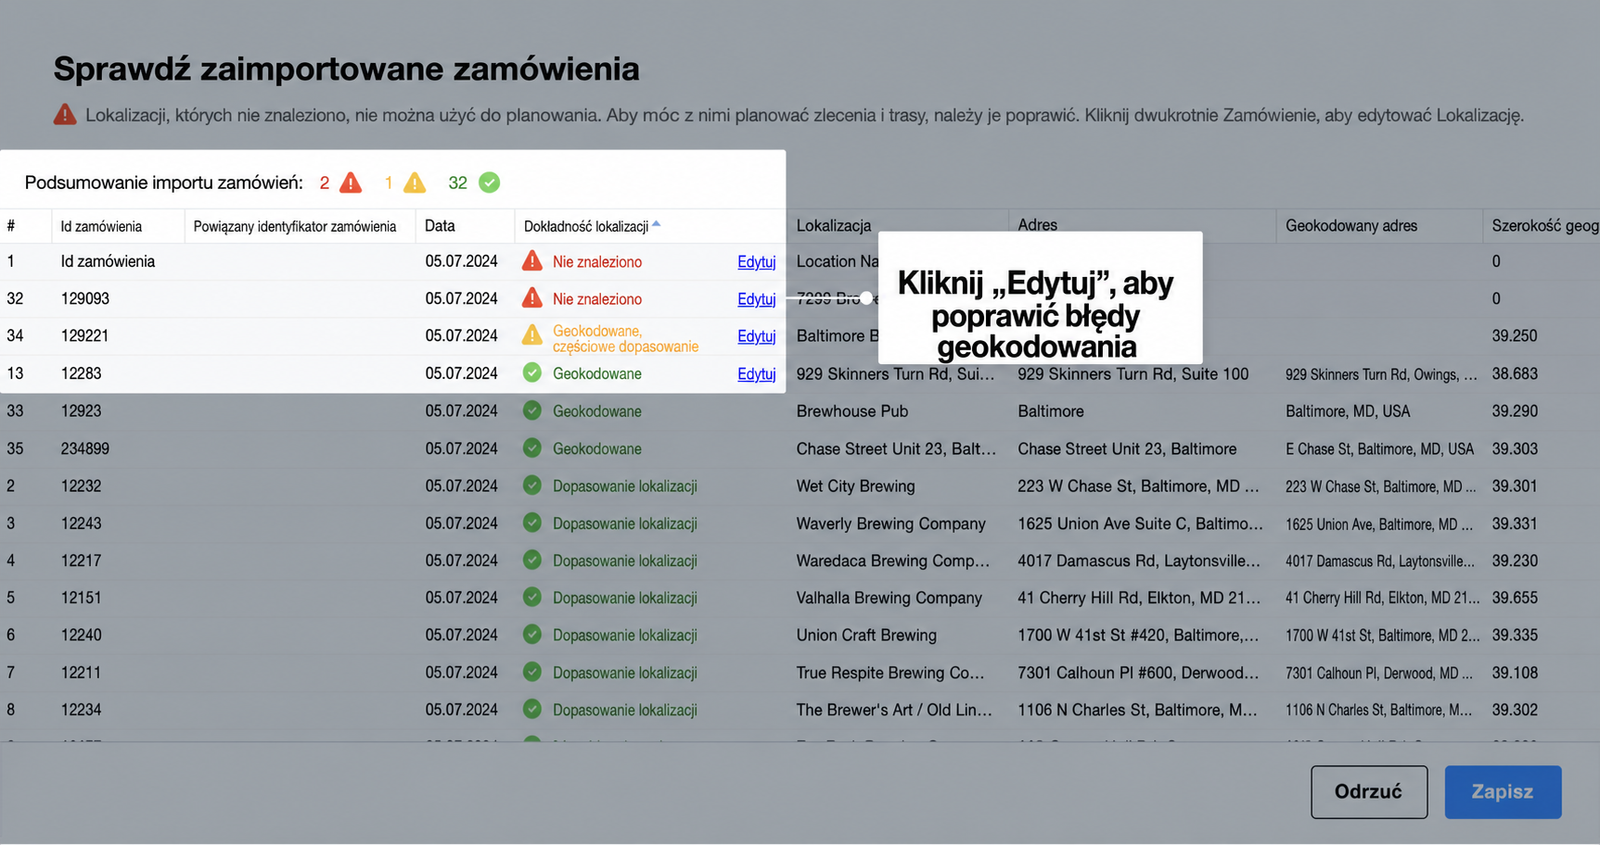Click green check icon in row 12243

coord(532,523)
